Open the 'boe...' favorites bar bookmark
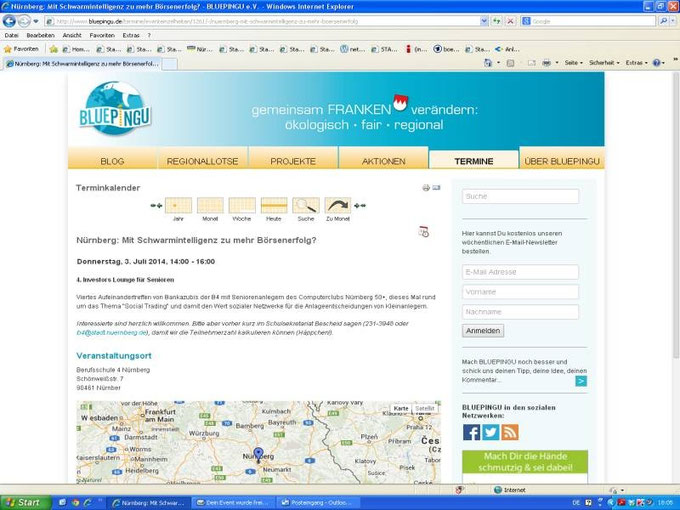This screenshot has height=510, width=680. (446, 49)
